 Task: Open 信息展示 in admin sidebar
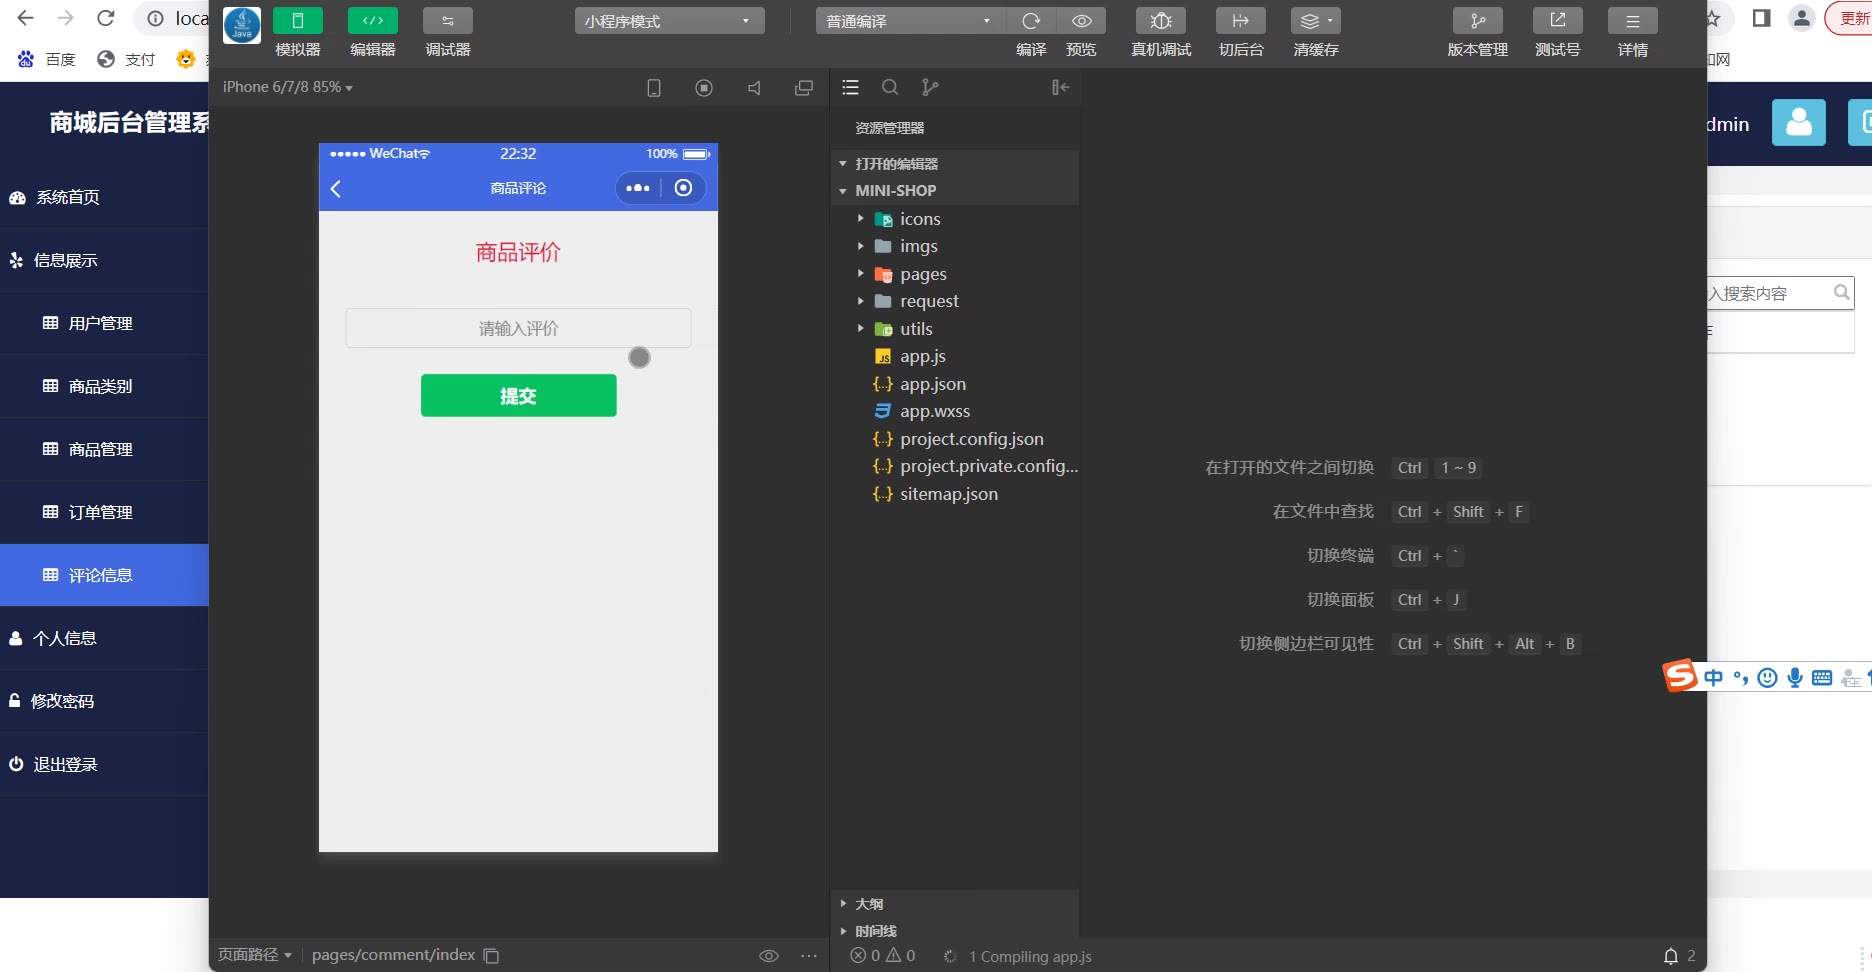pos(104,260)
